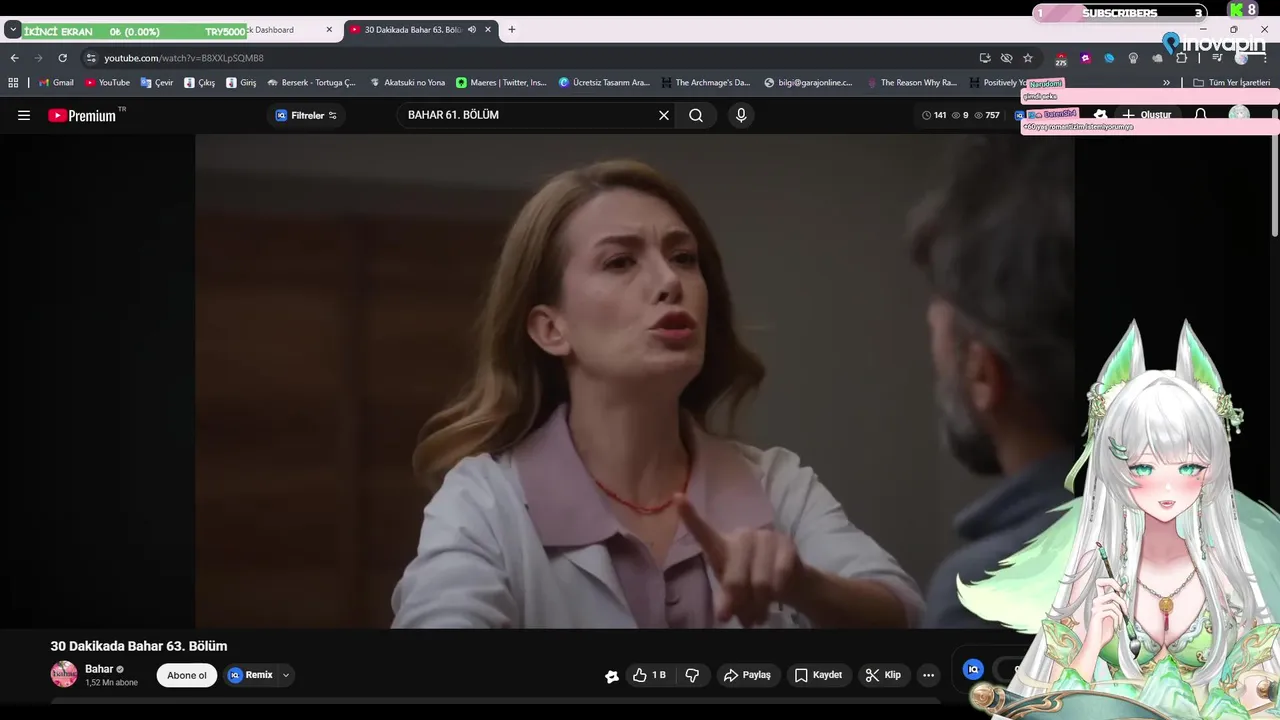The width and height of the screenshot is (1280, 720).
Task: Save the video with Kaydet
Action: (x=818, y=675)
